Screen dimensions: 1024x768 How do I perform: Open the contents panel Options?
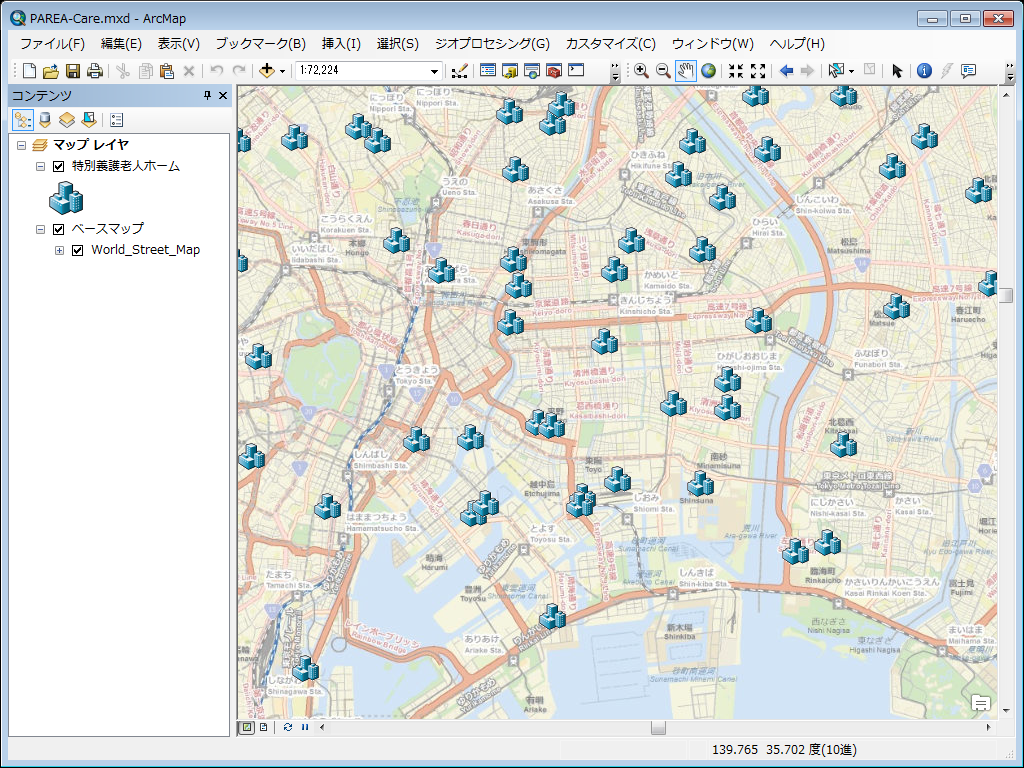116,120
